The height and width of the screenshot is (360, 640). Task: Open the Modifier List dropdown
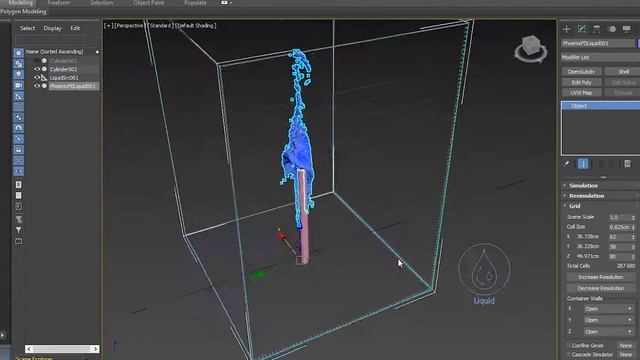[x=600, y=57]
